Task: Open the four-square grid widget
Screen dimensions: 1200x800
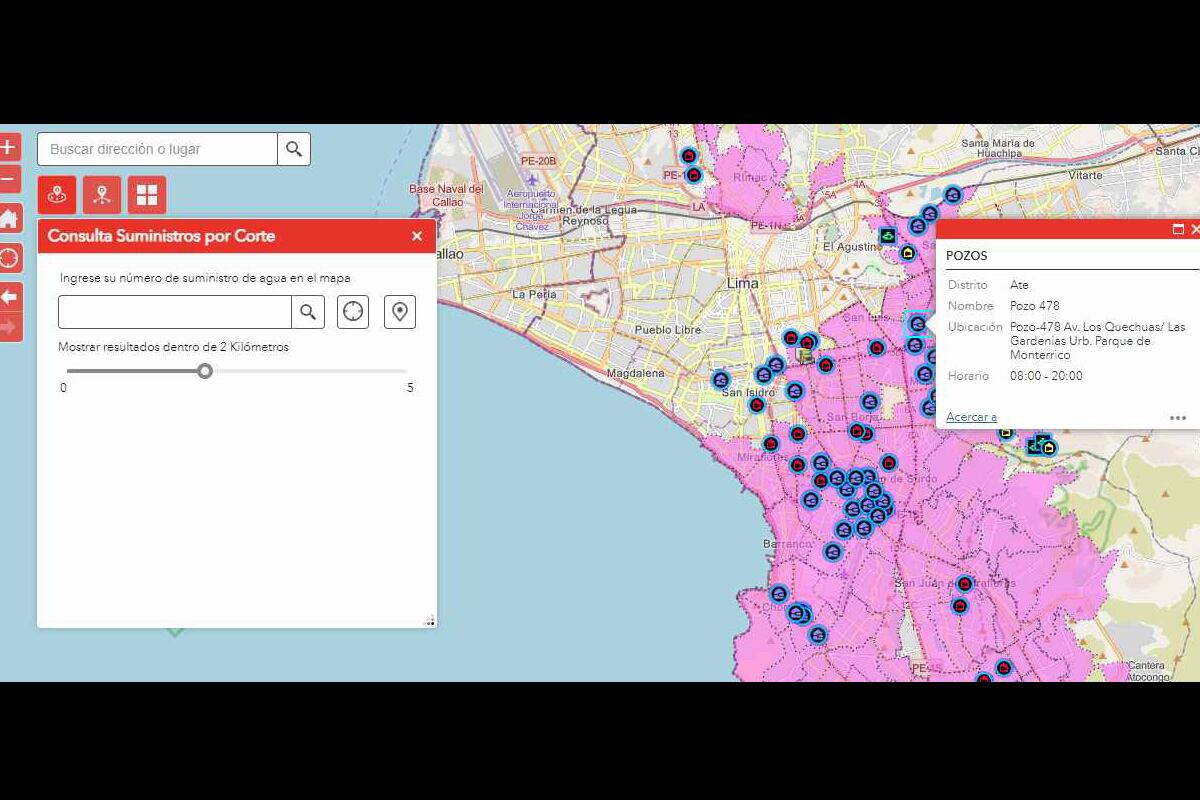Action: pos(147,195)
